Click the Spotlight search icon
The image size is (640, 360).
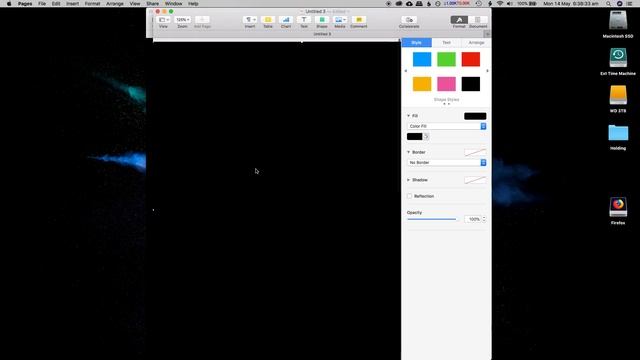coord(609,4)
